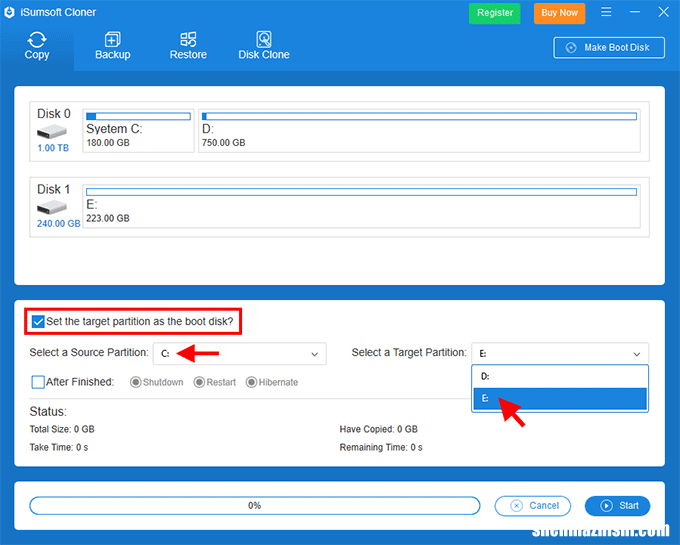Viewport: 680px width, 545px height.
Task: Click the 240.00 GB disk size label
Action: pos(59,223)
